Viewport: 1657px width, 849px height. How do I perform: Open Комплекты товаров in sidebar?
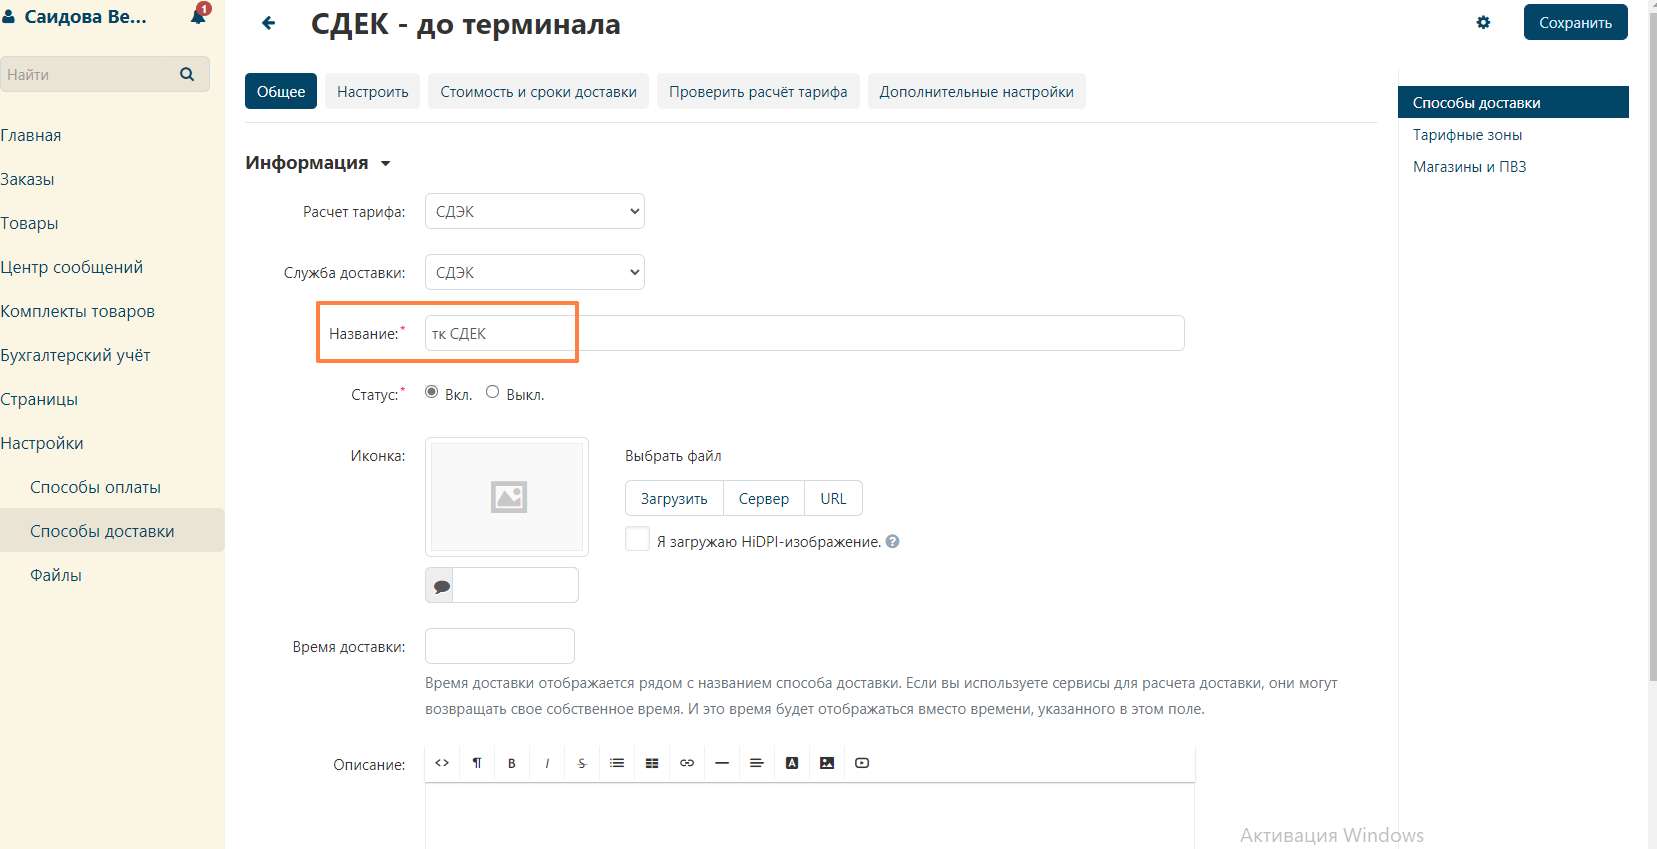pos(78,311)
